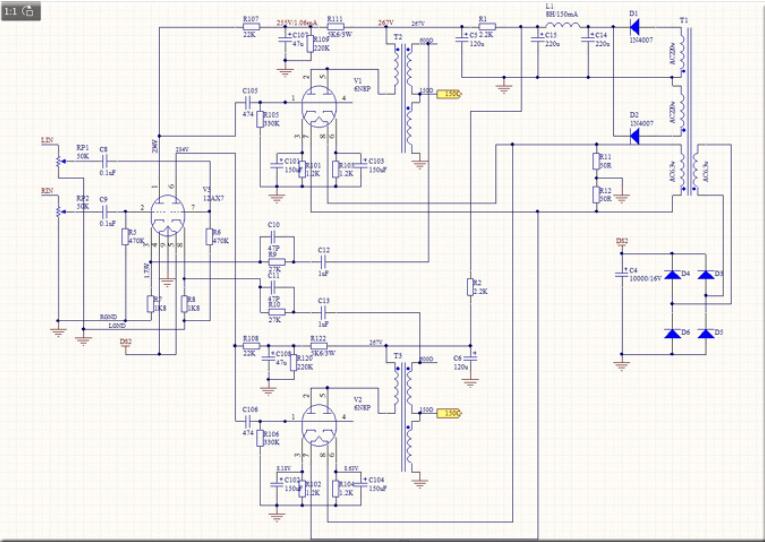Image resolution: width=765 pixels, height=542 pixels.
Task: Click the V5 12AX7 tube label
Action: [x=208, y=189]
